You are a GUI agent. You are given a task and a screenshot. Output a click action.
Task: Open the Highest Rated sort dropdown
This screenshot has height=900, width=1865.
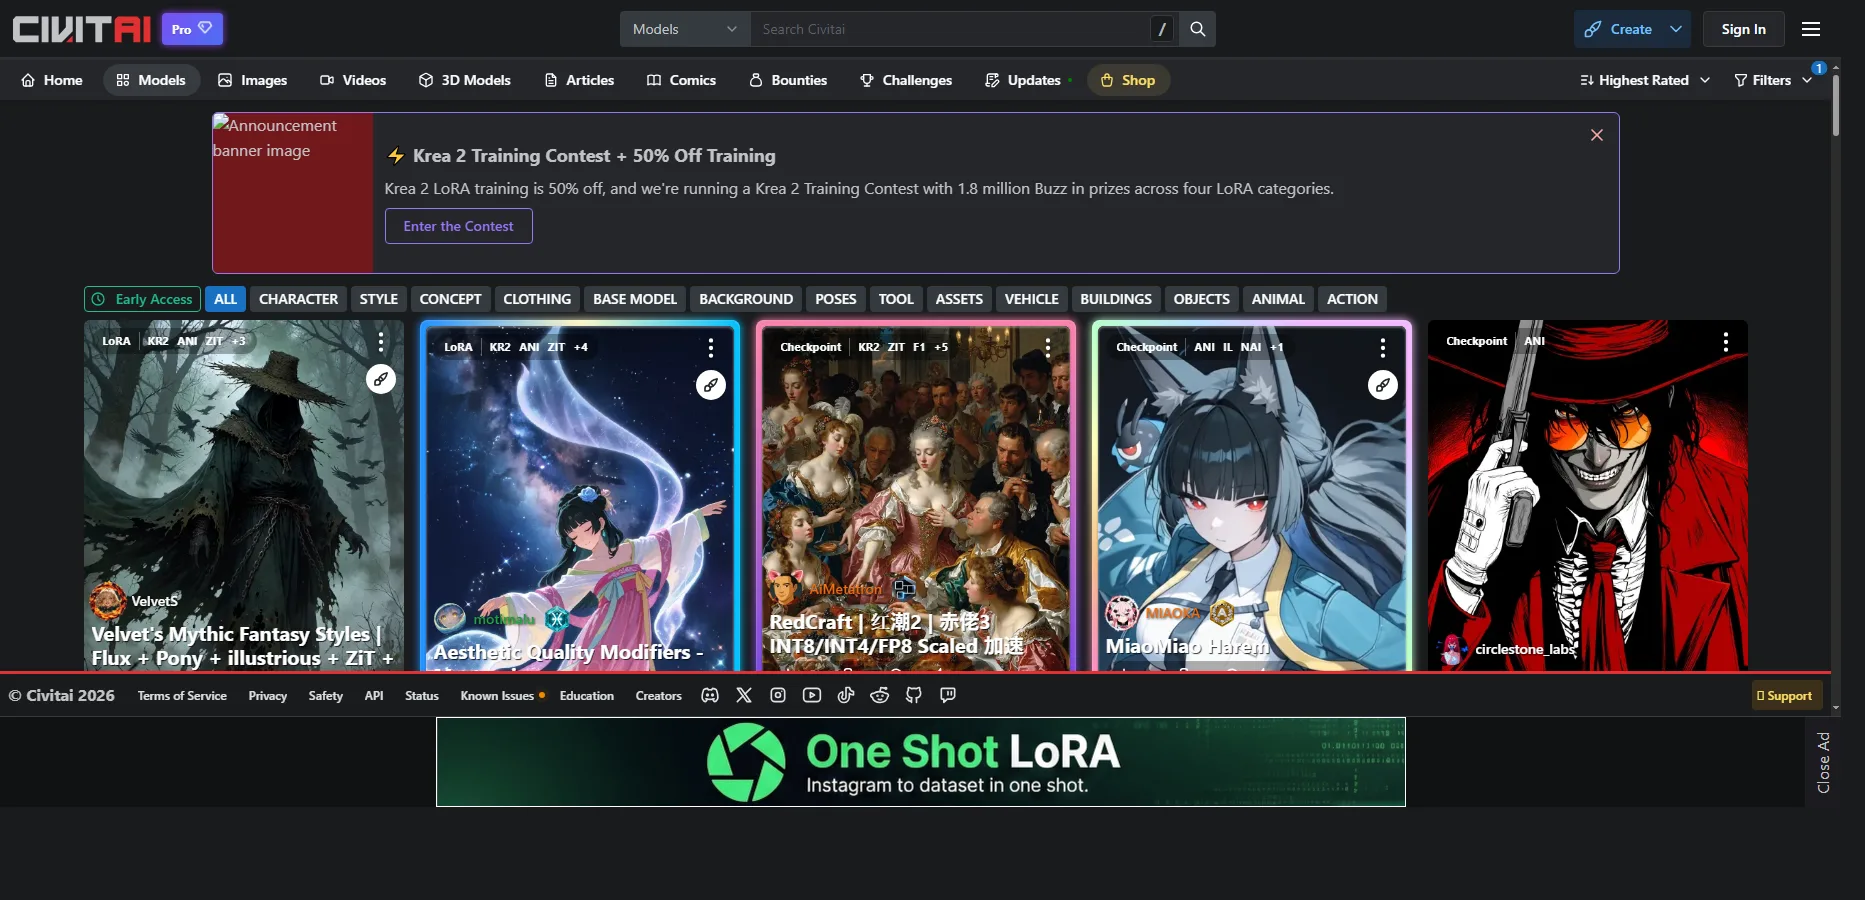(x=1645, y=80)
